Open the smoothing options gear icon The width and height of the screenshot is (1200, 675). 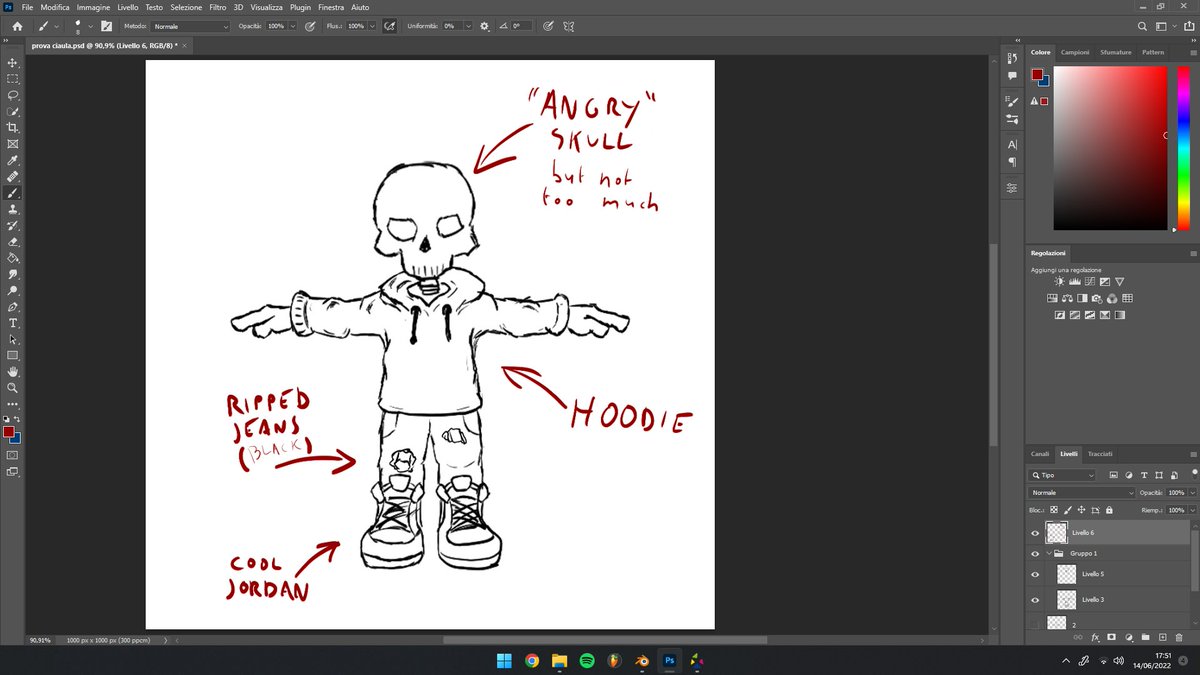(485, 26)
